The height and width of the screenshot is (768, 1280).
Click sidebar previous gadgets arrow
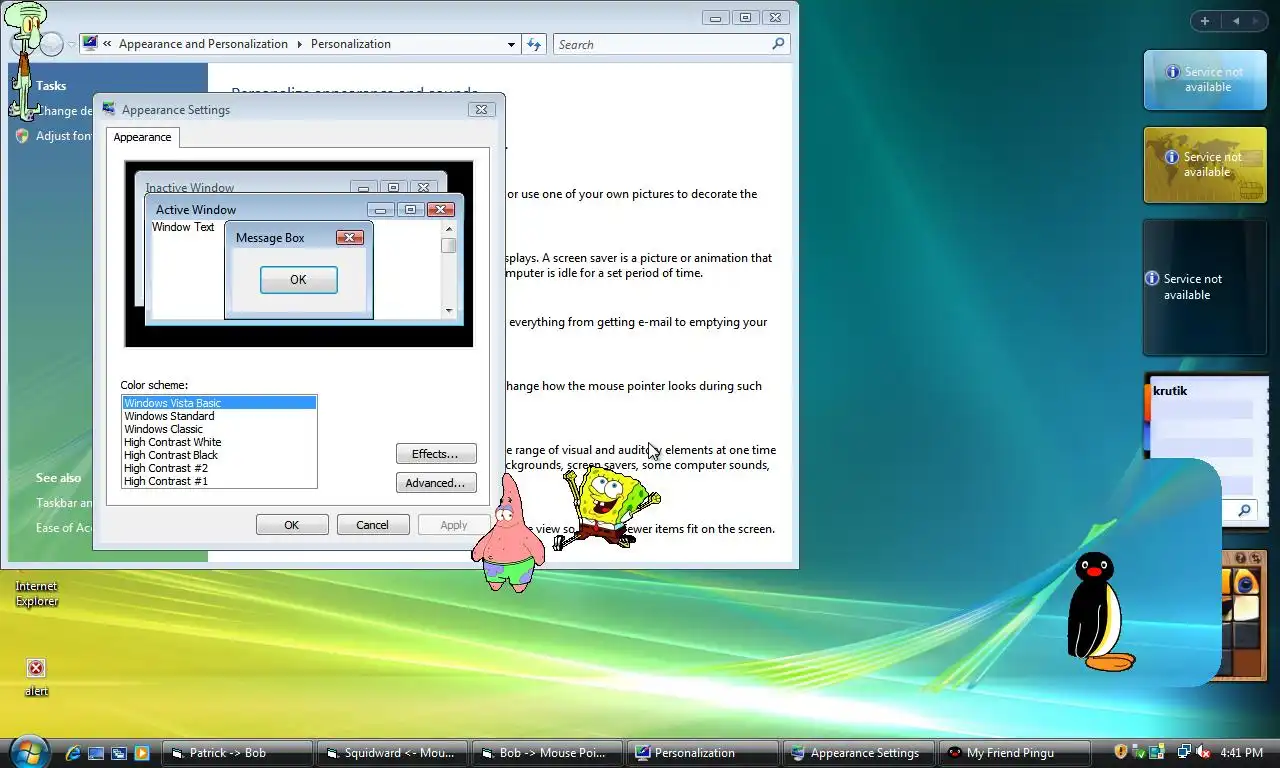(x=1236, y=21)
